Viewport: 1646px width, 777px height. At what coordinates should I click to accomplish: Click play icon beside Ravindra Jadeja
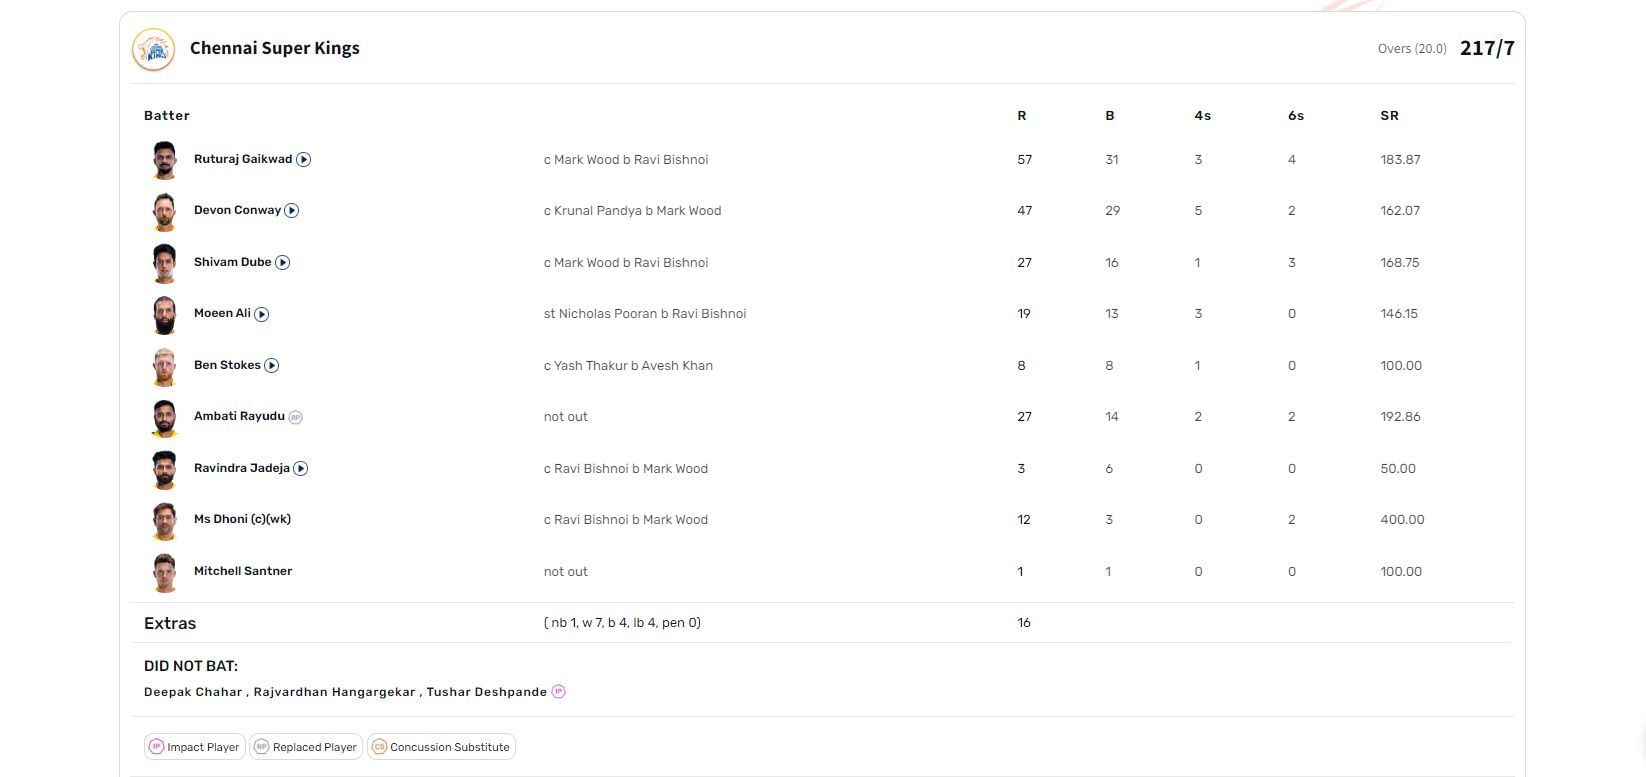point(301,469)
